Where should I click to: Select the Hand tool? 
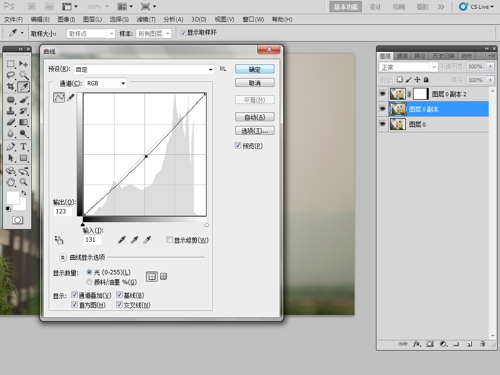(11, 182)
